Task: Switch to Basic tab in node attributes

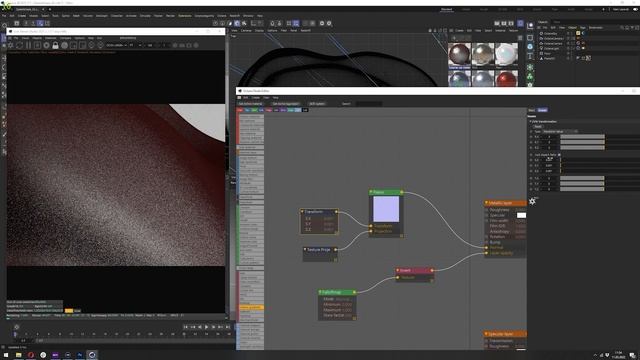Action: 532,110
